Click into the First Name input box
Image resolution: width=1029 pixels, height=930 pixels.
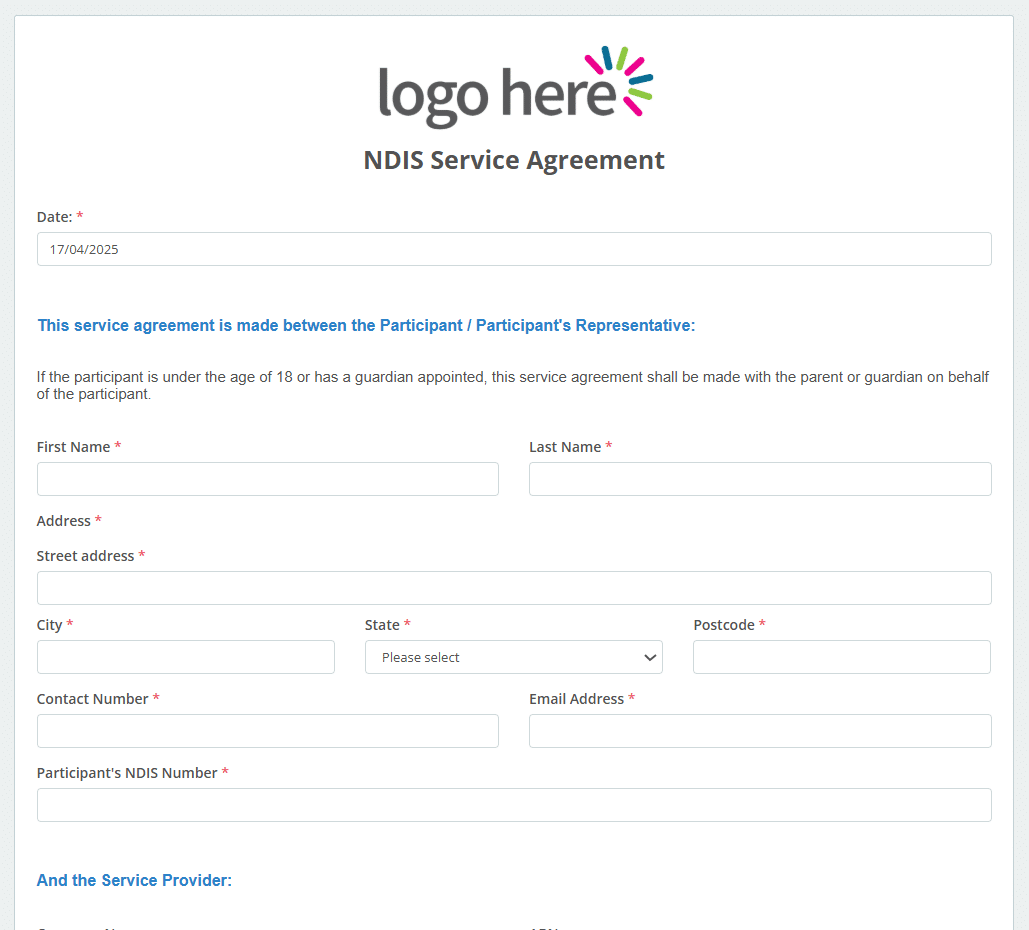[x=267, y=479]
